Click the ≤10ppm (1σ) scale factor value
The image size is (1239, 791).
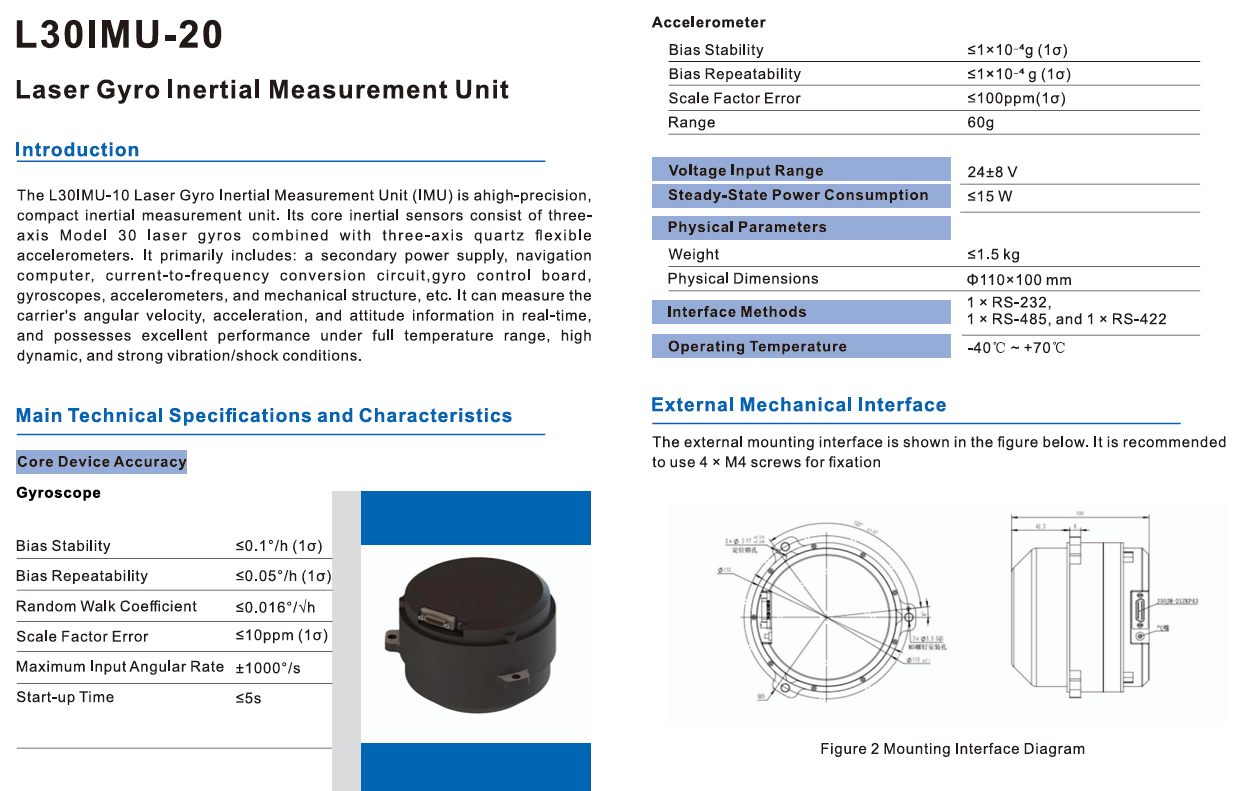(x=282, y=636)
